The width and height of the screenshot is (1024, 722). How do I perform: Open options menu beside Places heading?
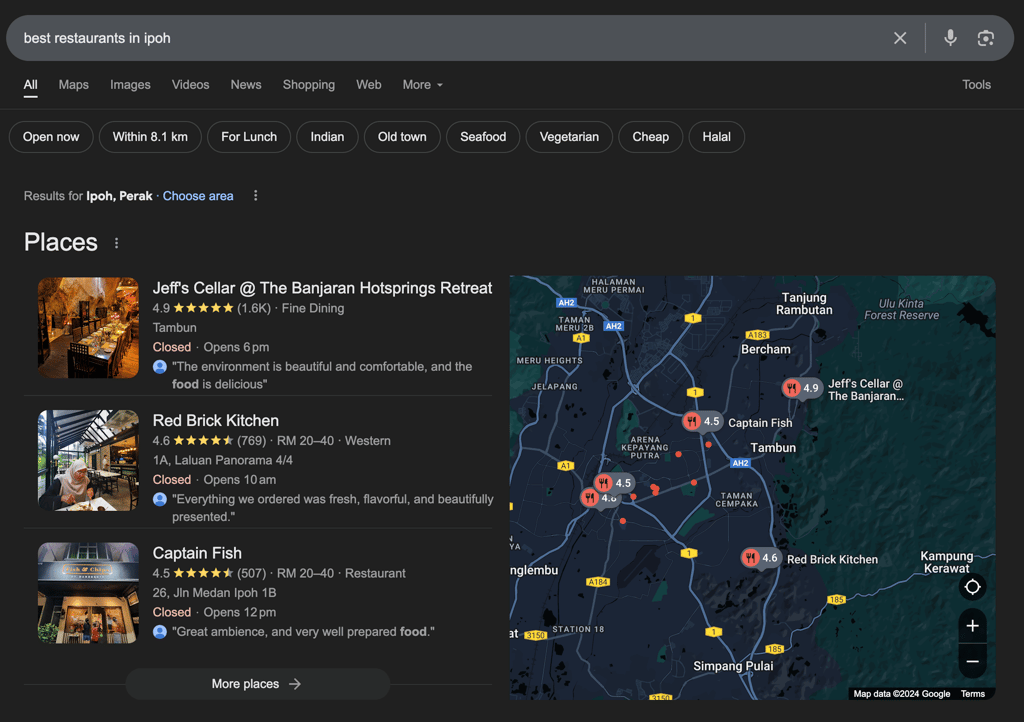pyautogui.click(x=116, y=243)
